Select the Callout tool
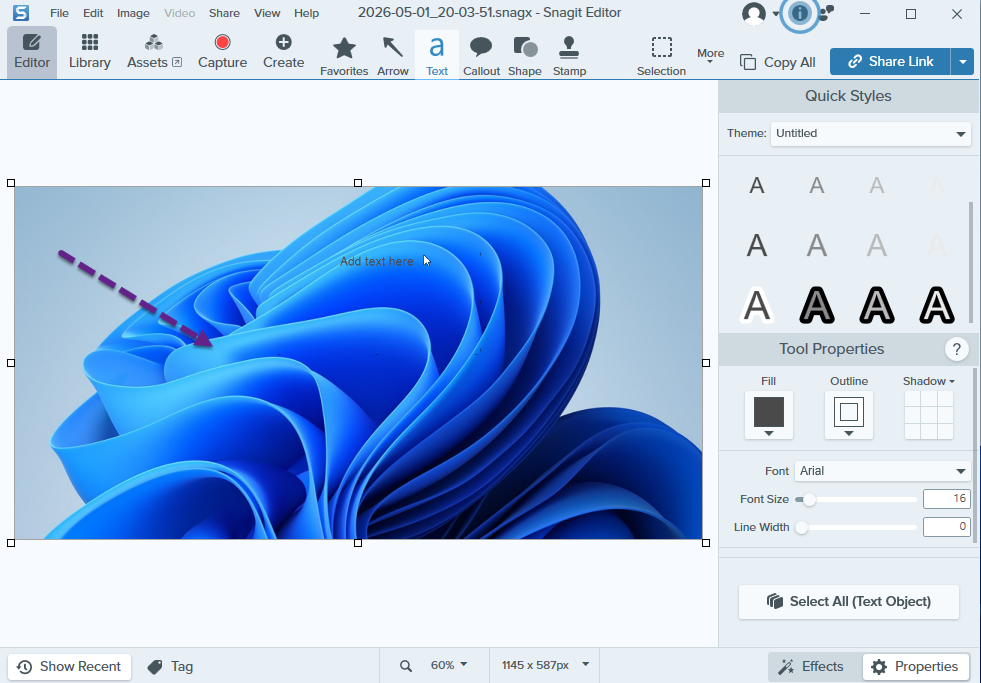 (x=481, y=56)
